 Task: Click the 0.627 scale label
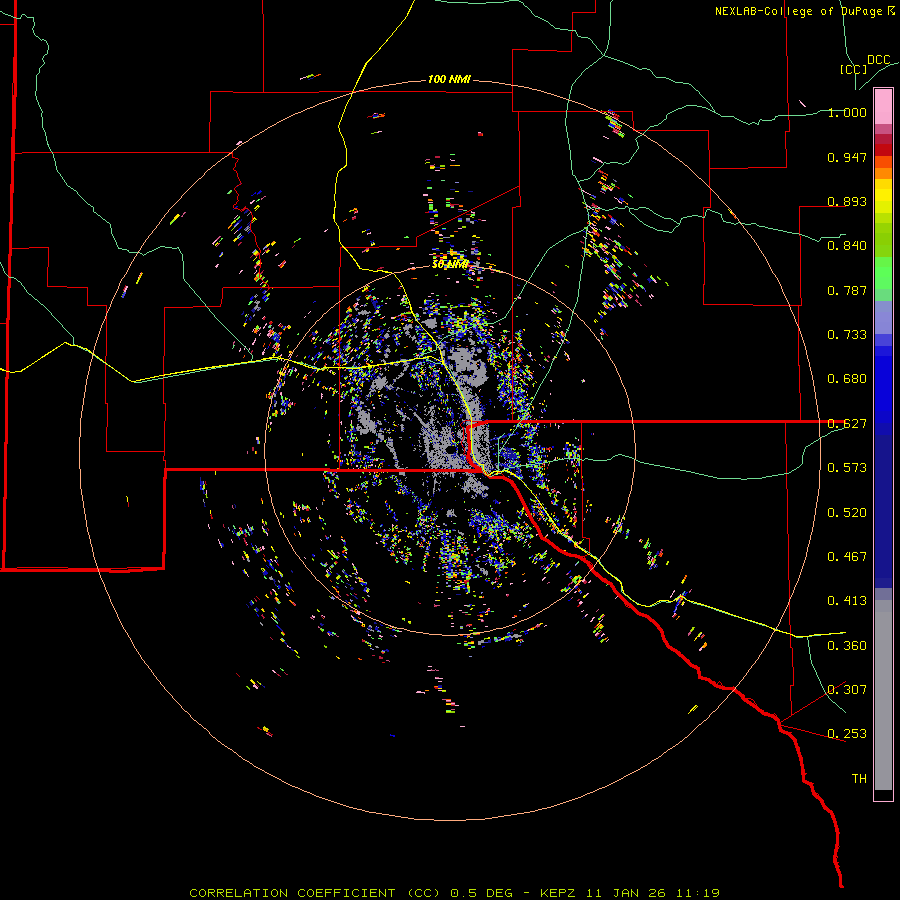coord(847,424)
